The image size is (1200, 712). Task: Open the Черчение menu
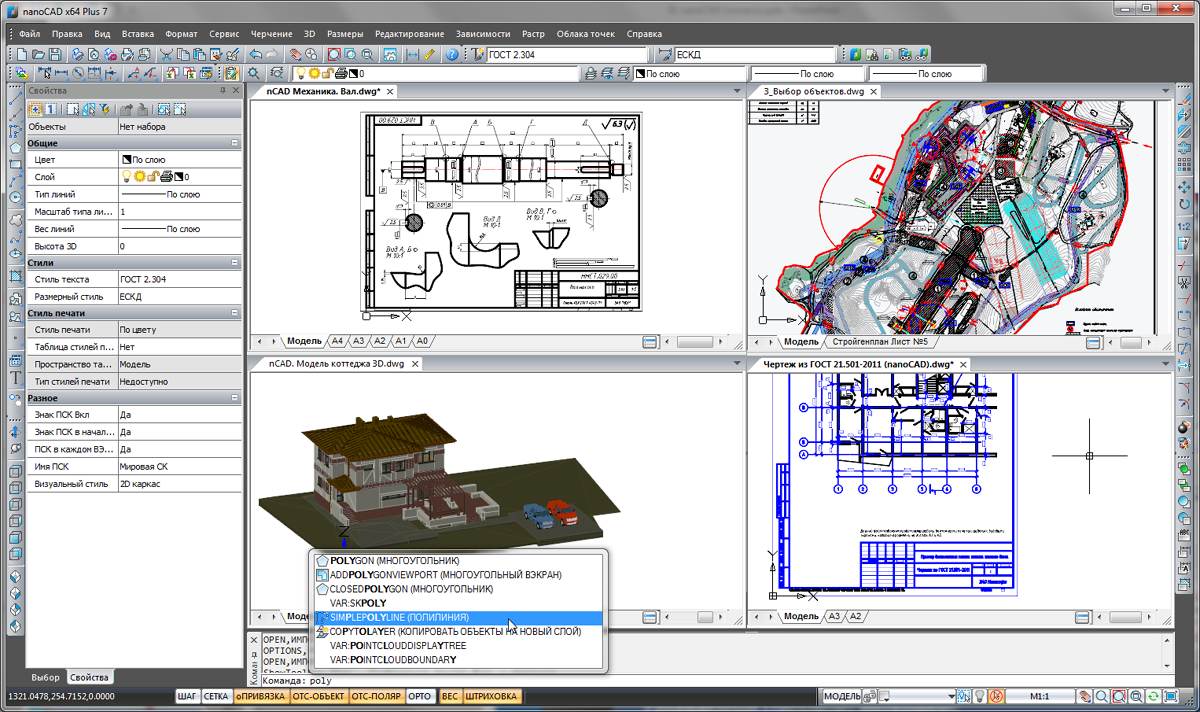272,34
